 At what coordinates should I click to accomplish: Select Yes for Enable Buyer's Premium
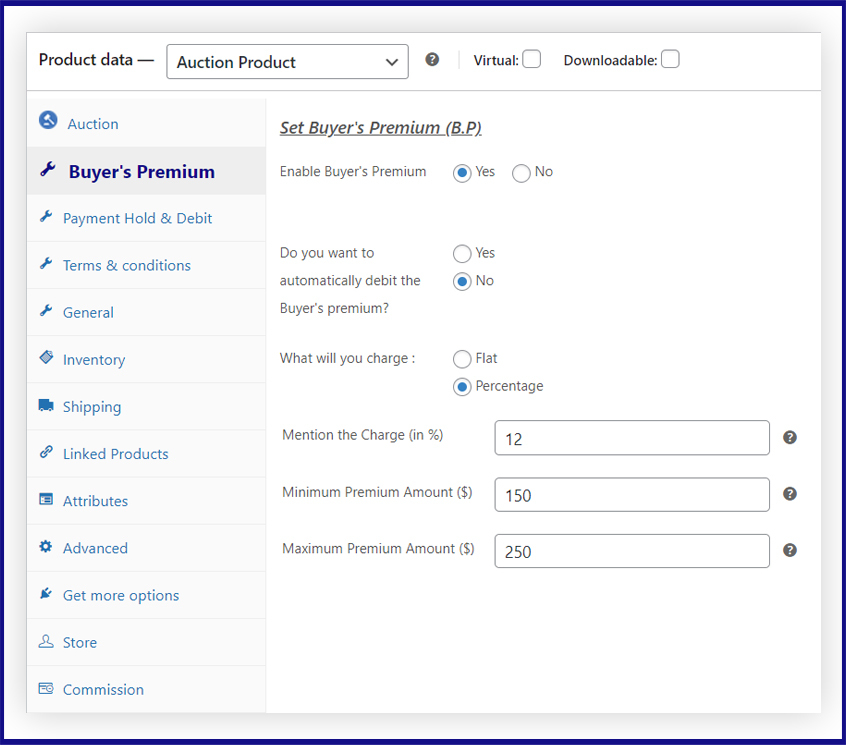point(462,173)
